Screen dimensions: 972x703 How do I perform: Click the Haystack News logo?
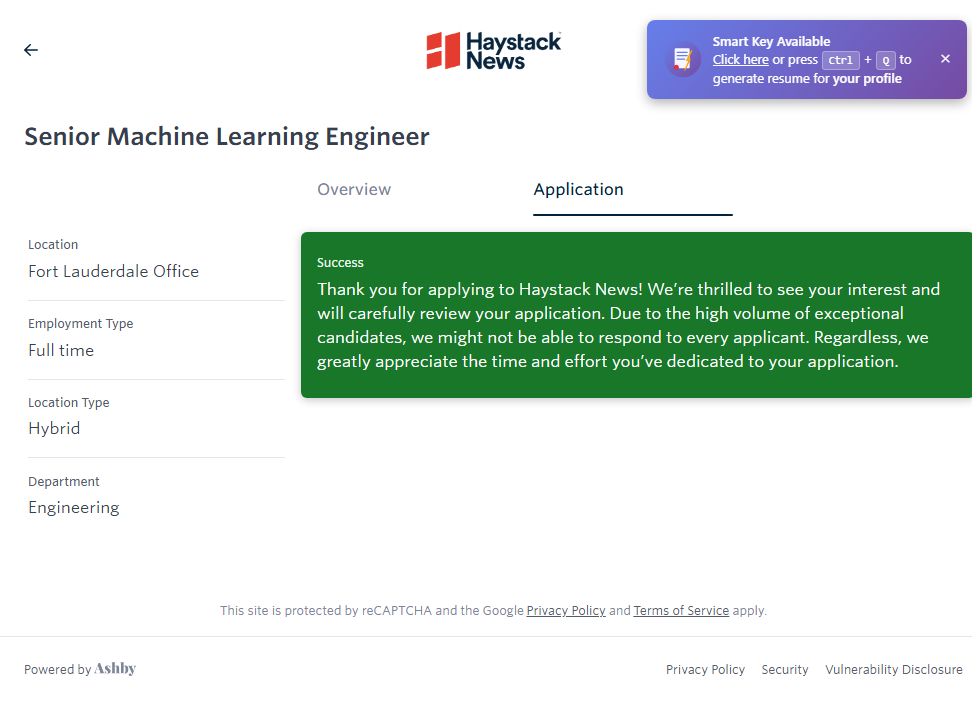[493, 51]
